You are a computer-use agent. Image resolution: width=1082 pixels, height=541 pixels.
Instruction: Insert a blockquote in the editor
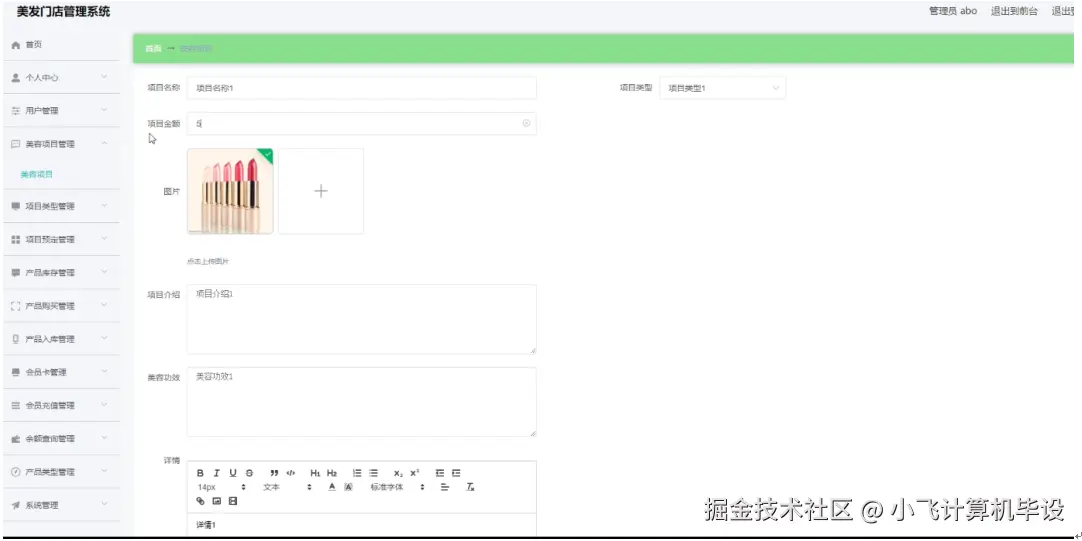274,473
